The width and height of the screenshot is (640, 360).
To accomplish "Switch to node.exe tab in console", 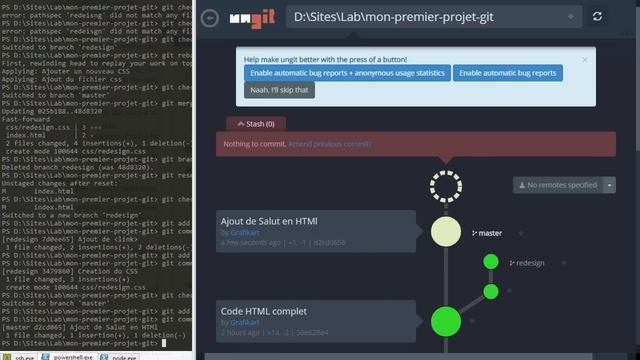I will (x=118, y=357).
